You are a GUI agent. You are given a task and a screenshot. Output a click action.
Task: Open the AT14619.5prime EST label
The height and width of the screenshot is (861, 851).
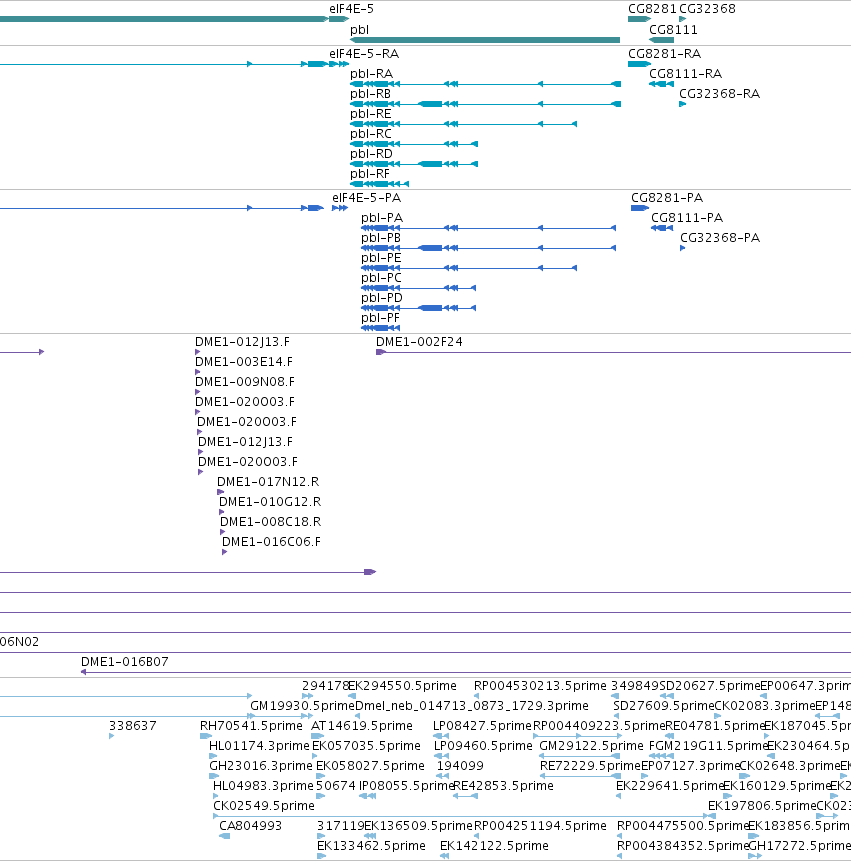(x=362, y=726)
